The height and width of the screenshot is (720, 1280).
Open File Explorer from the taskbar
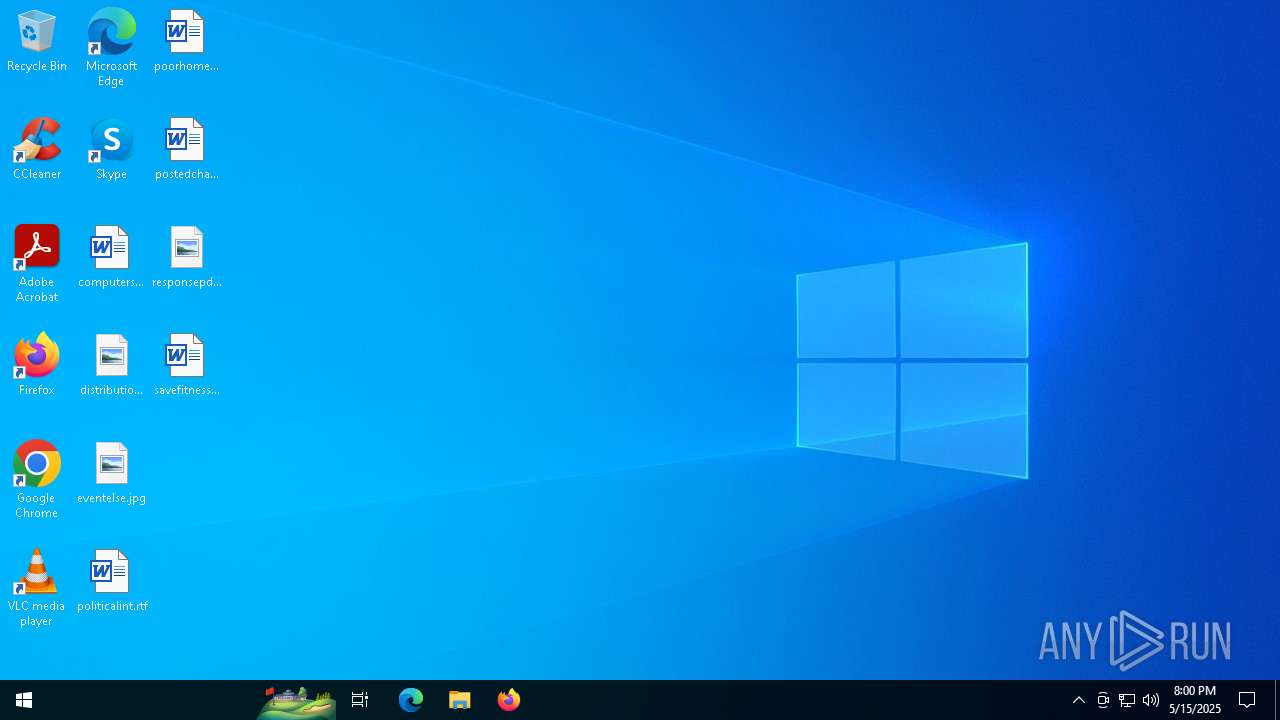click(460, 700)
